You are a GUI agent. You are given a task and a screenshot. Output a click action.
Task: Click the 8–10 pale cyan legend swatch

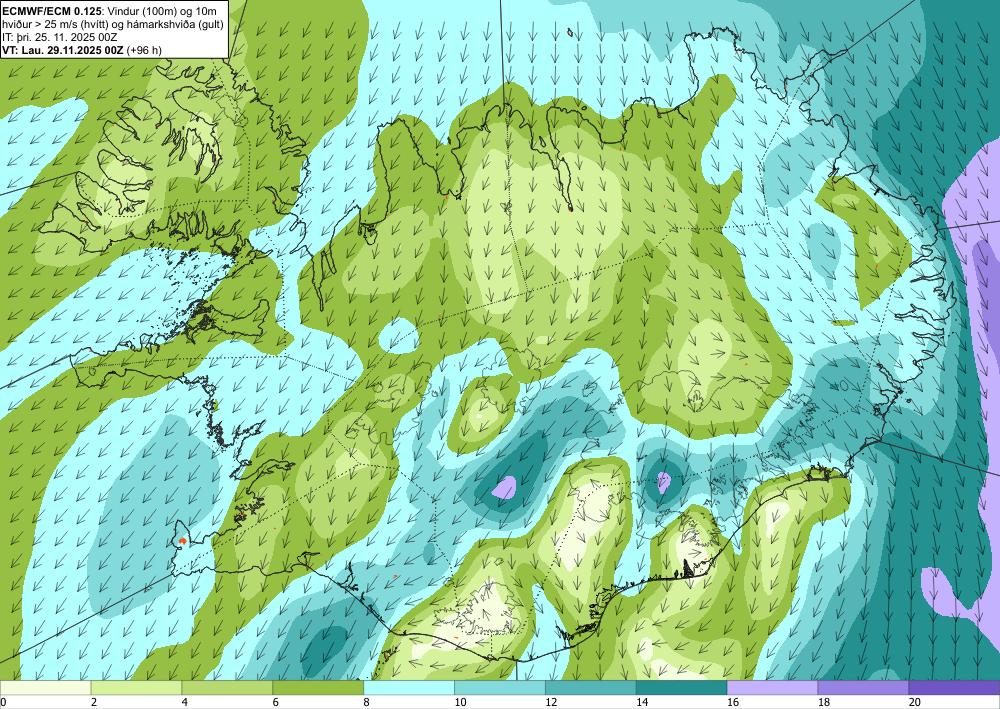409,687
